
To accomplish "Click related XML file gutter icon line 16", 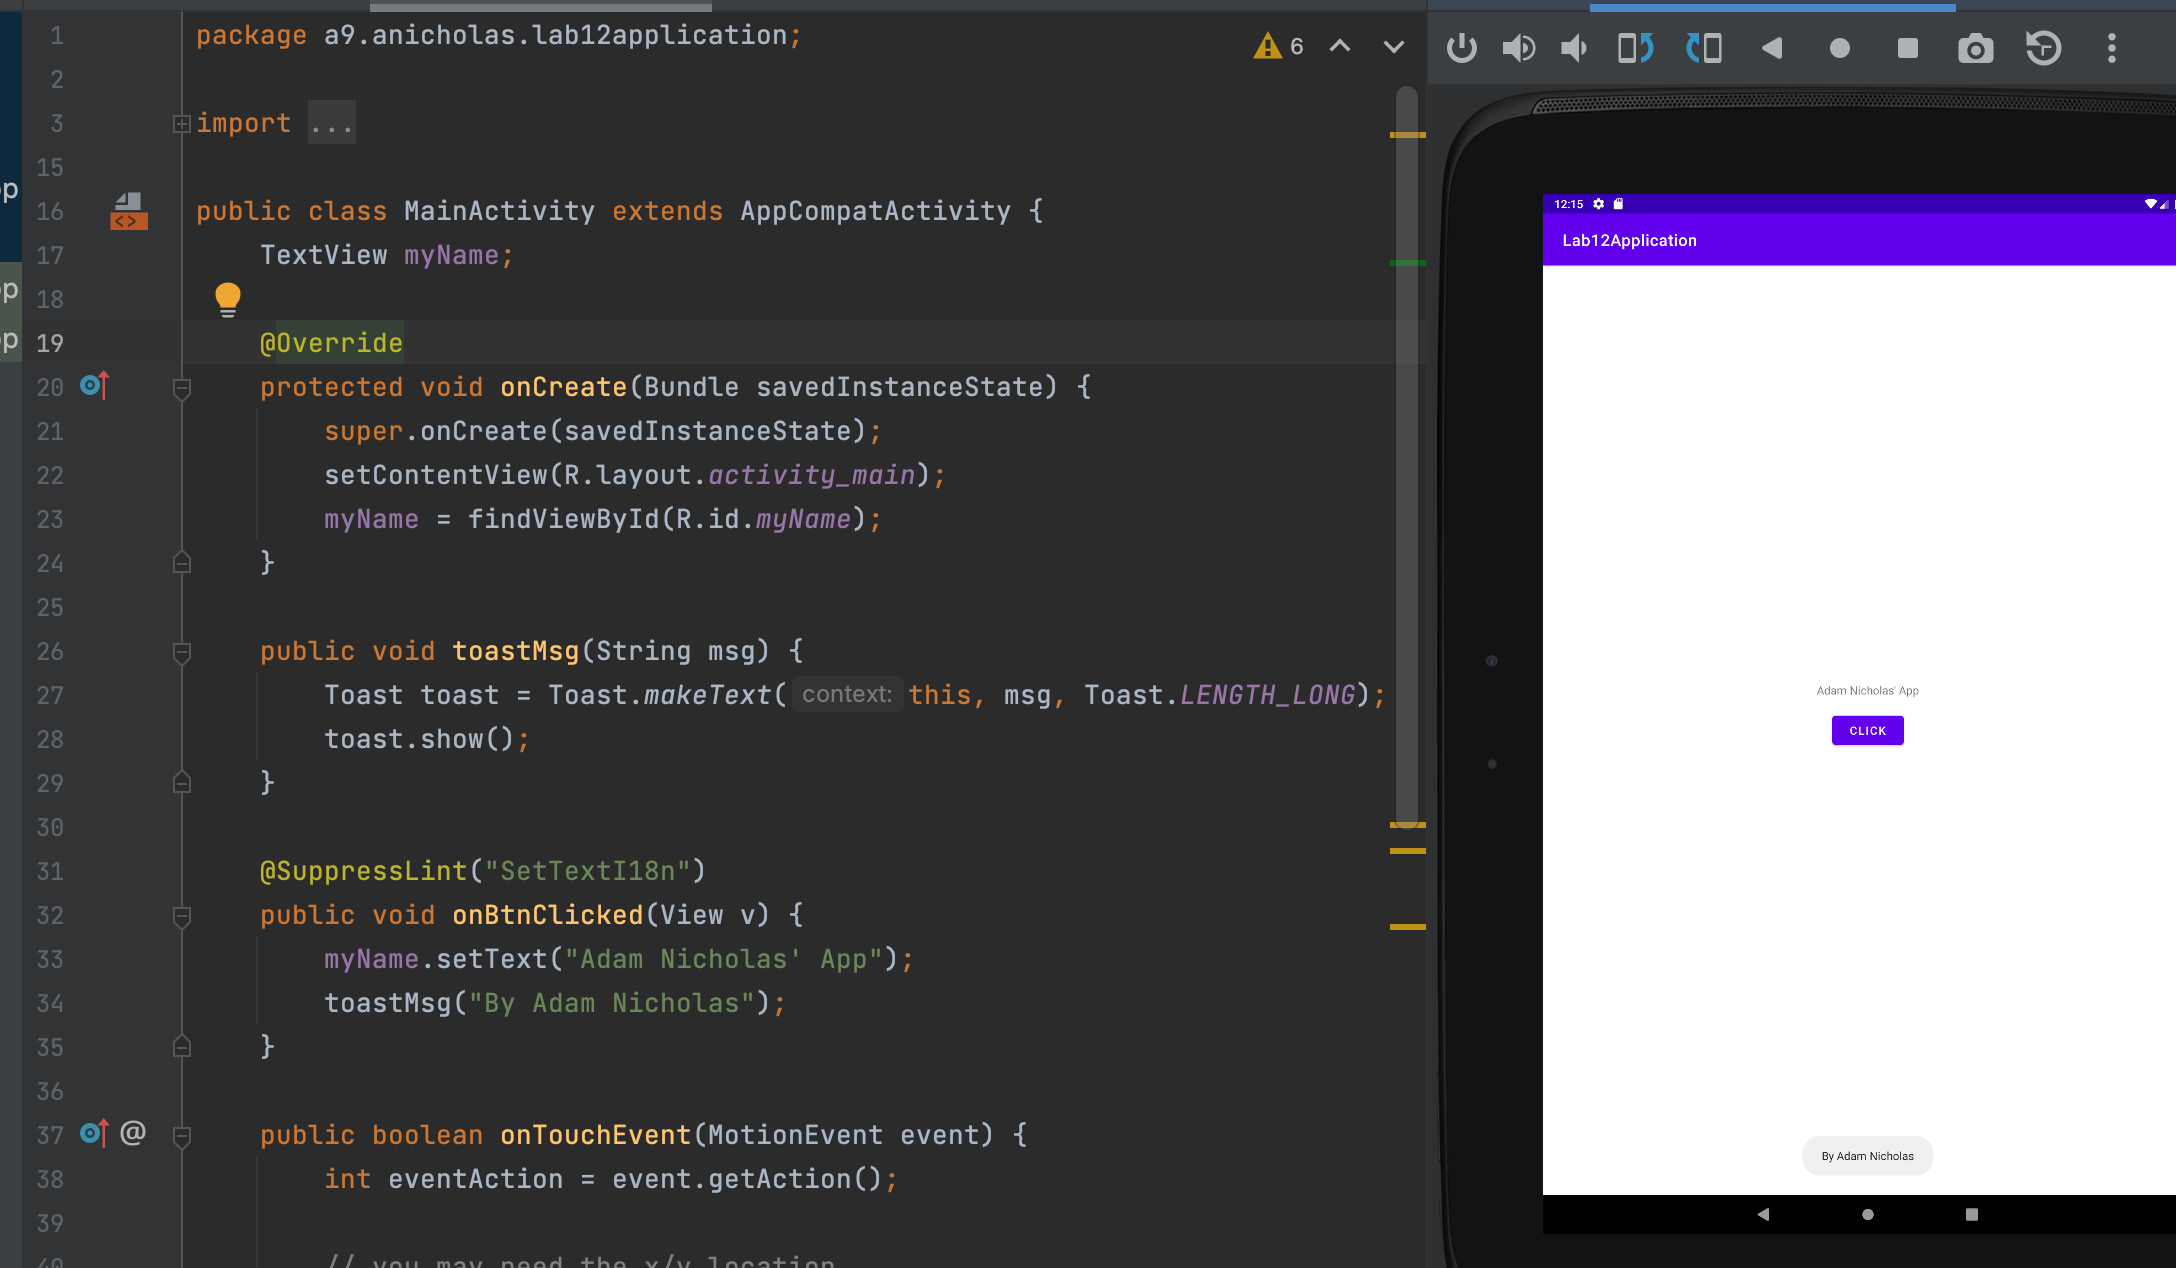I will [x=129, y=211].
